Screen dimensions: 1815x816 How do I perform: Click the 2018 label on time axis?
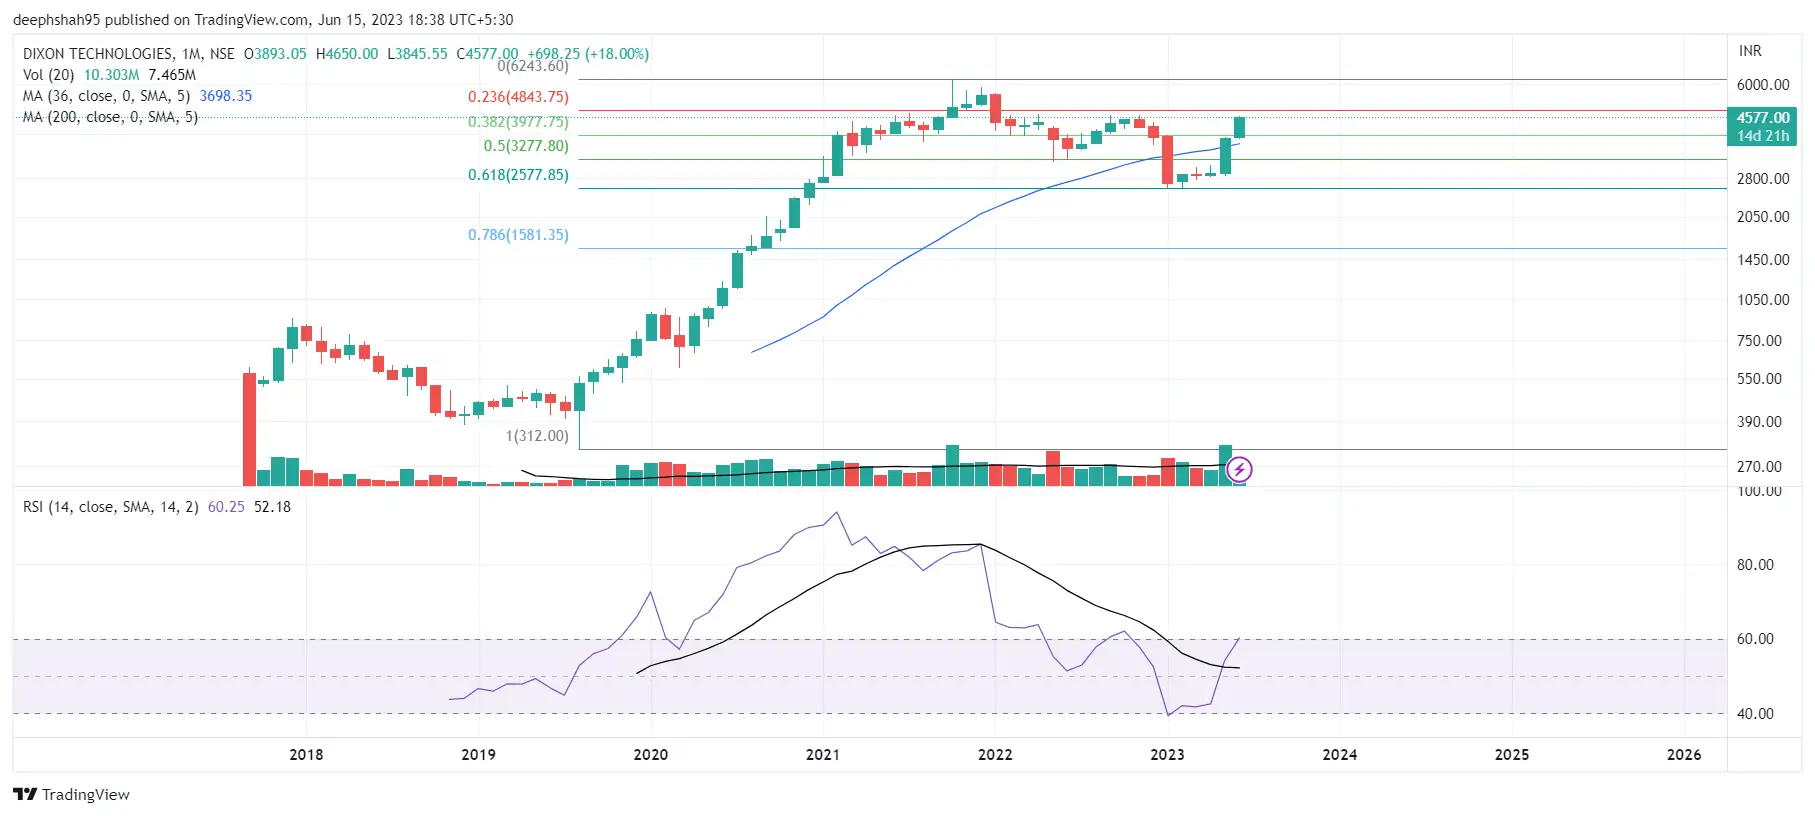[306, 755]
